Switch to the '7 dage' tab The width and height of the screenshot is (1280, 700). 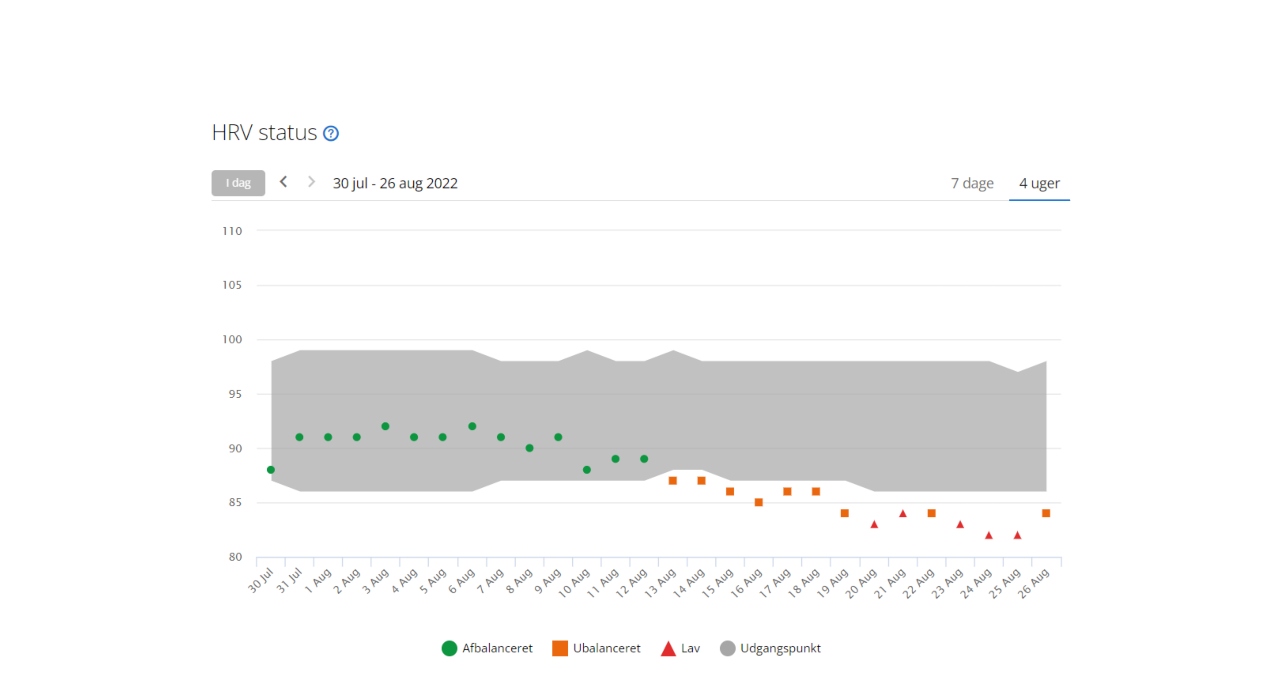971,183
